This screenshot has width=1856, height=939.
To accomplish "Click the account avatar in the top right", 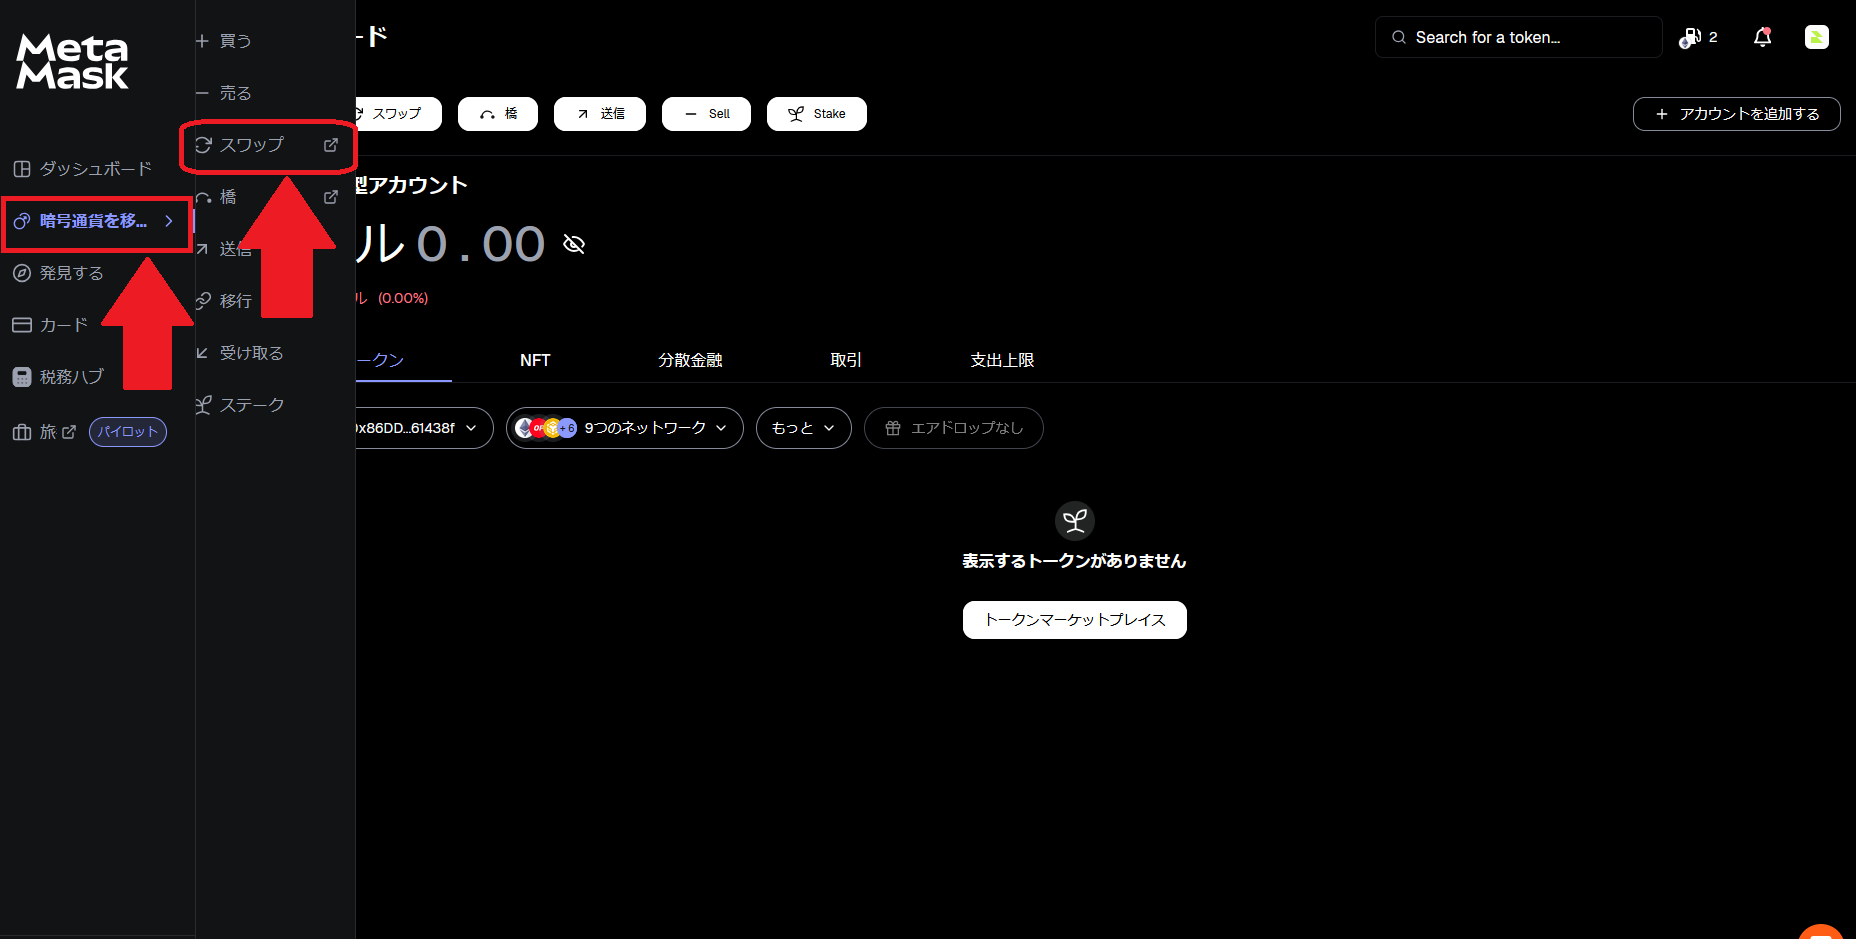I will [x=1817, y=36].
